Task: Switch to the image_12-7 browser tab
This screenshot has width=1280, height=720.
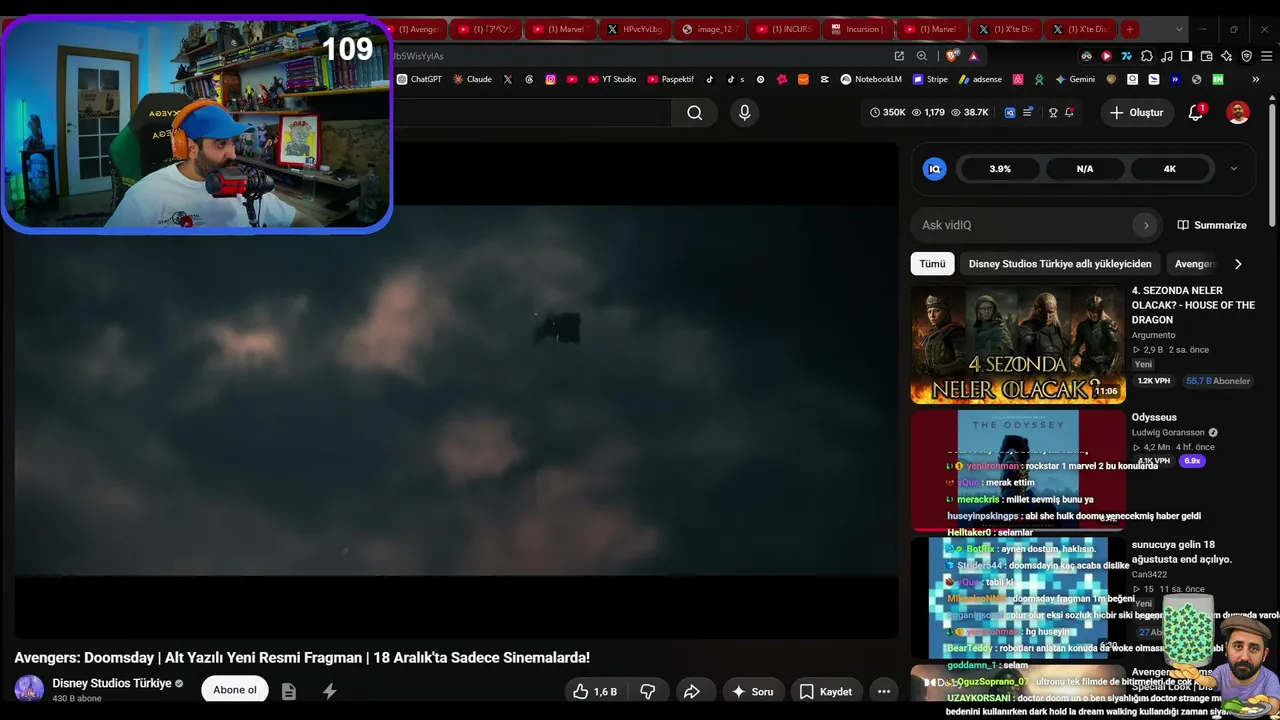Action: pos(708,29)
